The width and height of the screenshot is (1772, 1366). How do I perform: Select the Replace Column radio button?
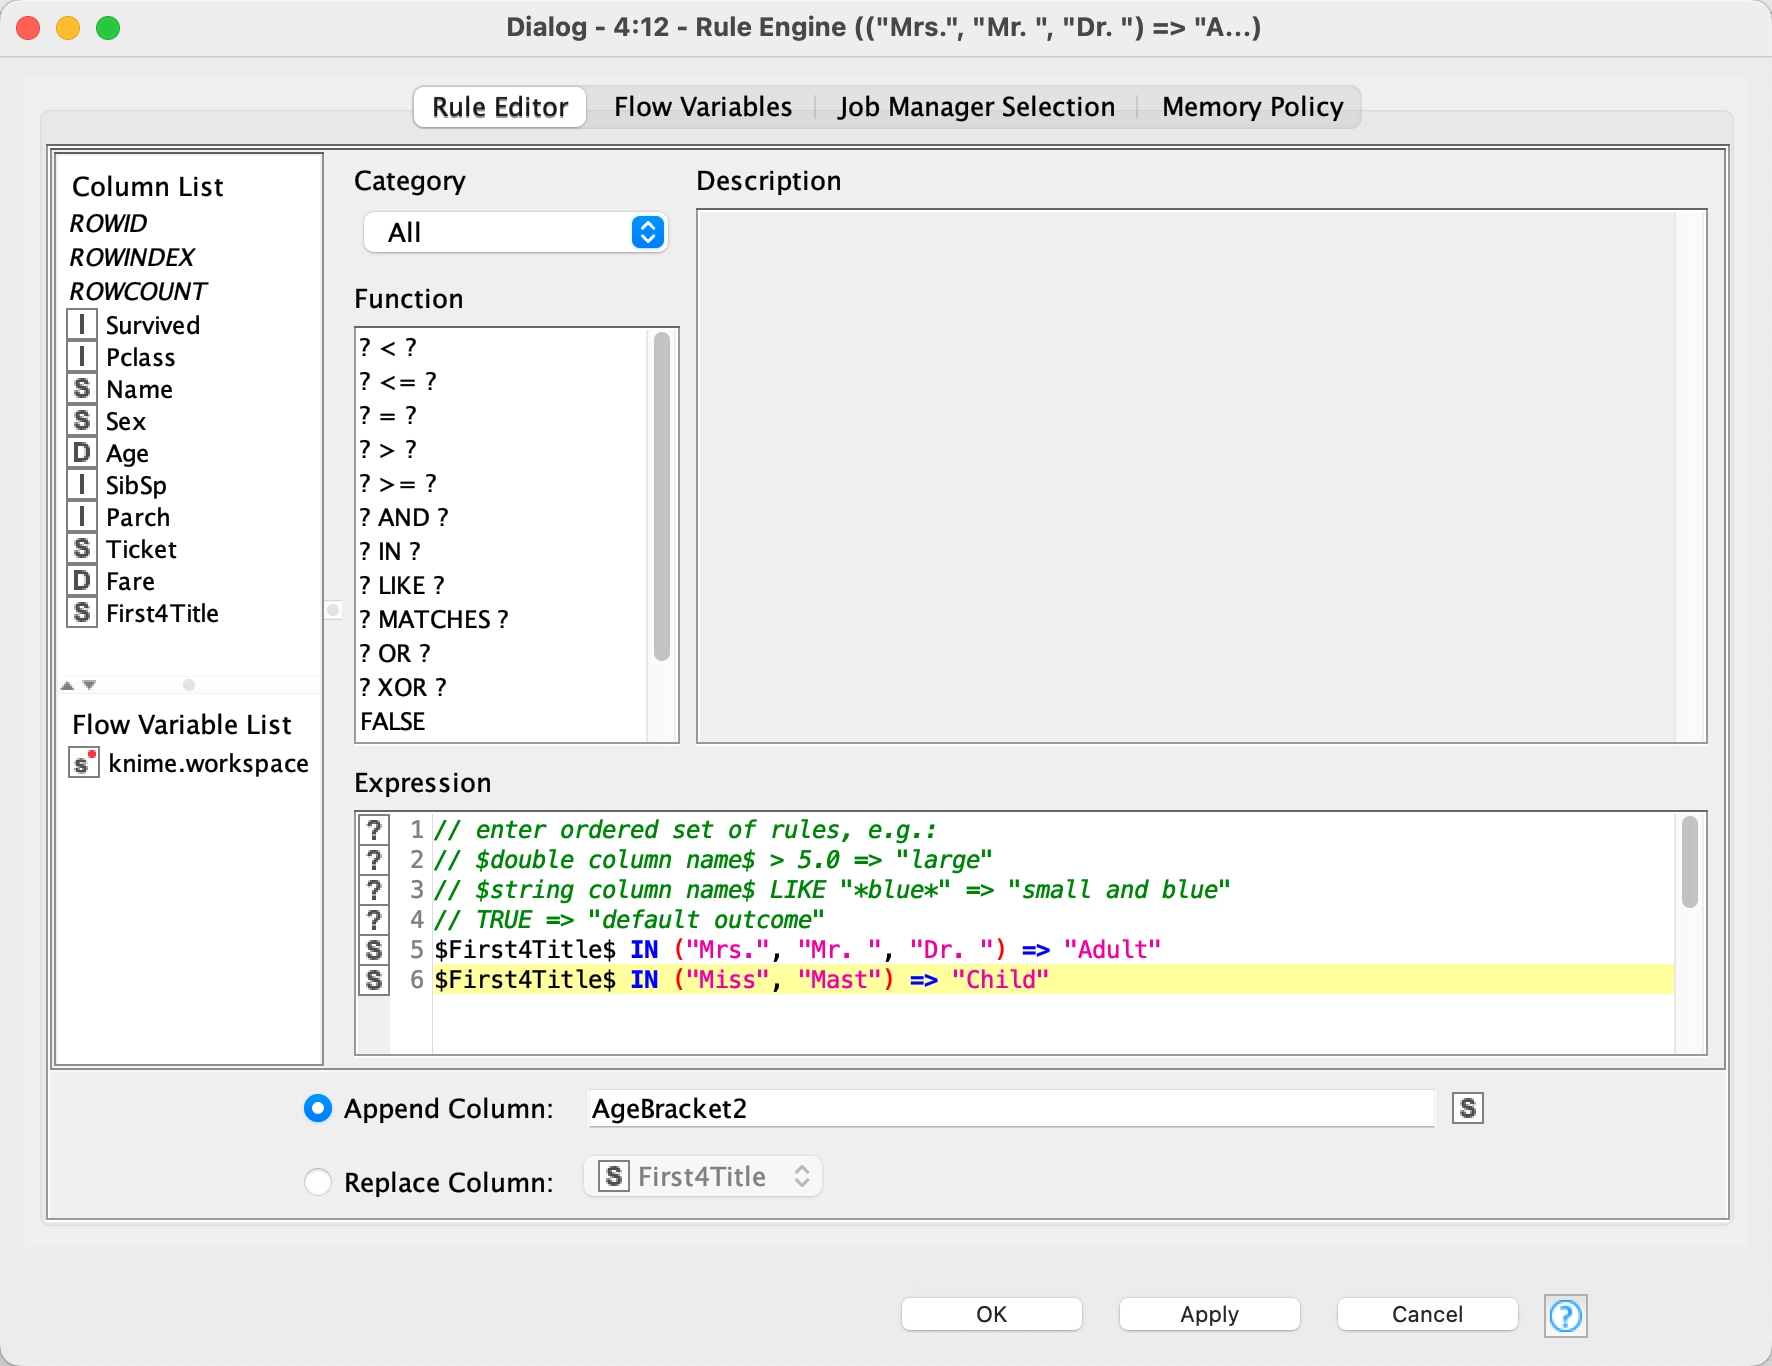(x=318, y=1182)
